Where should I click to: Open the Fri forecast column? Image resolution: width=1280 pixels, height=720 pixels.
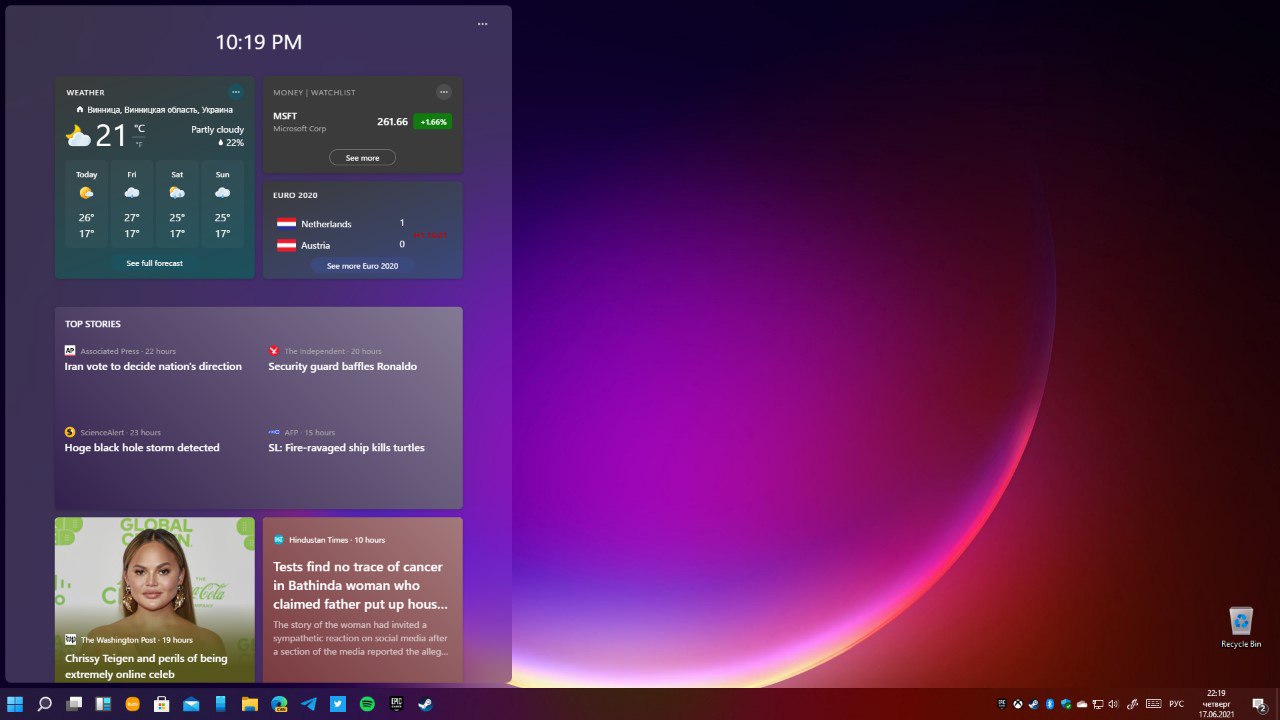[132, 204]
